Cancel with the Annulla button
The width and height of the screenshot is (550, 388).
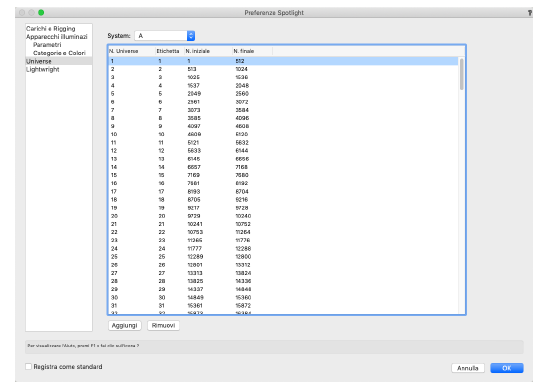[x=468, y=368]
